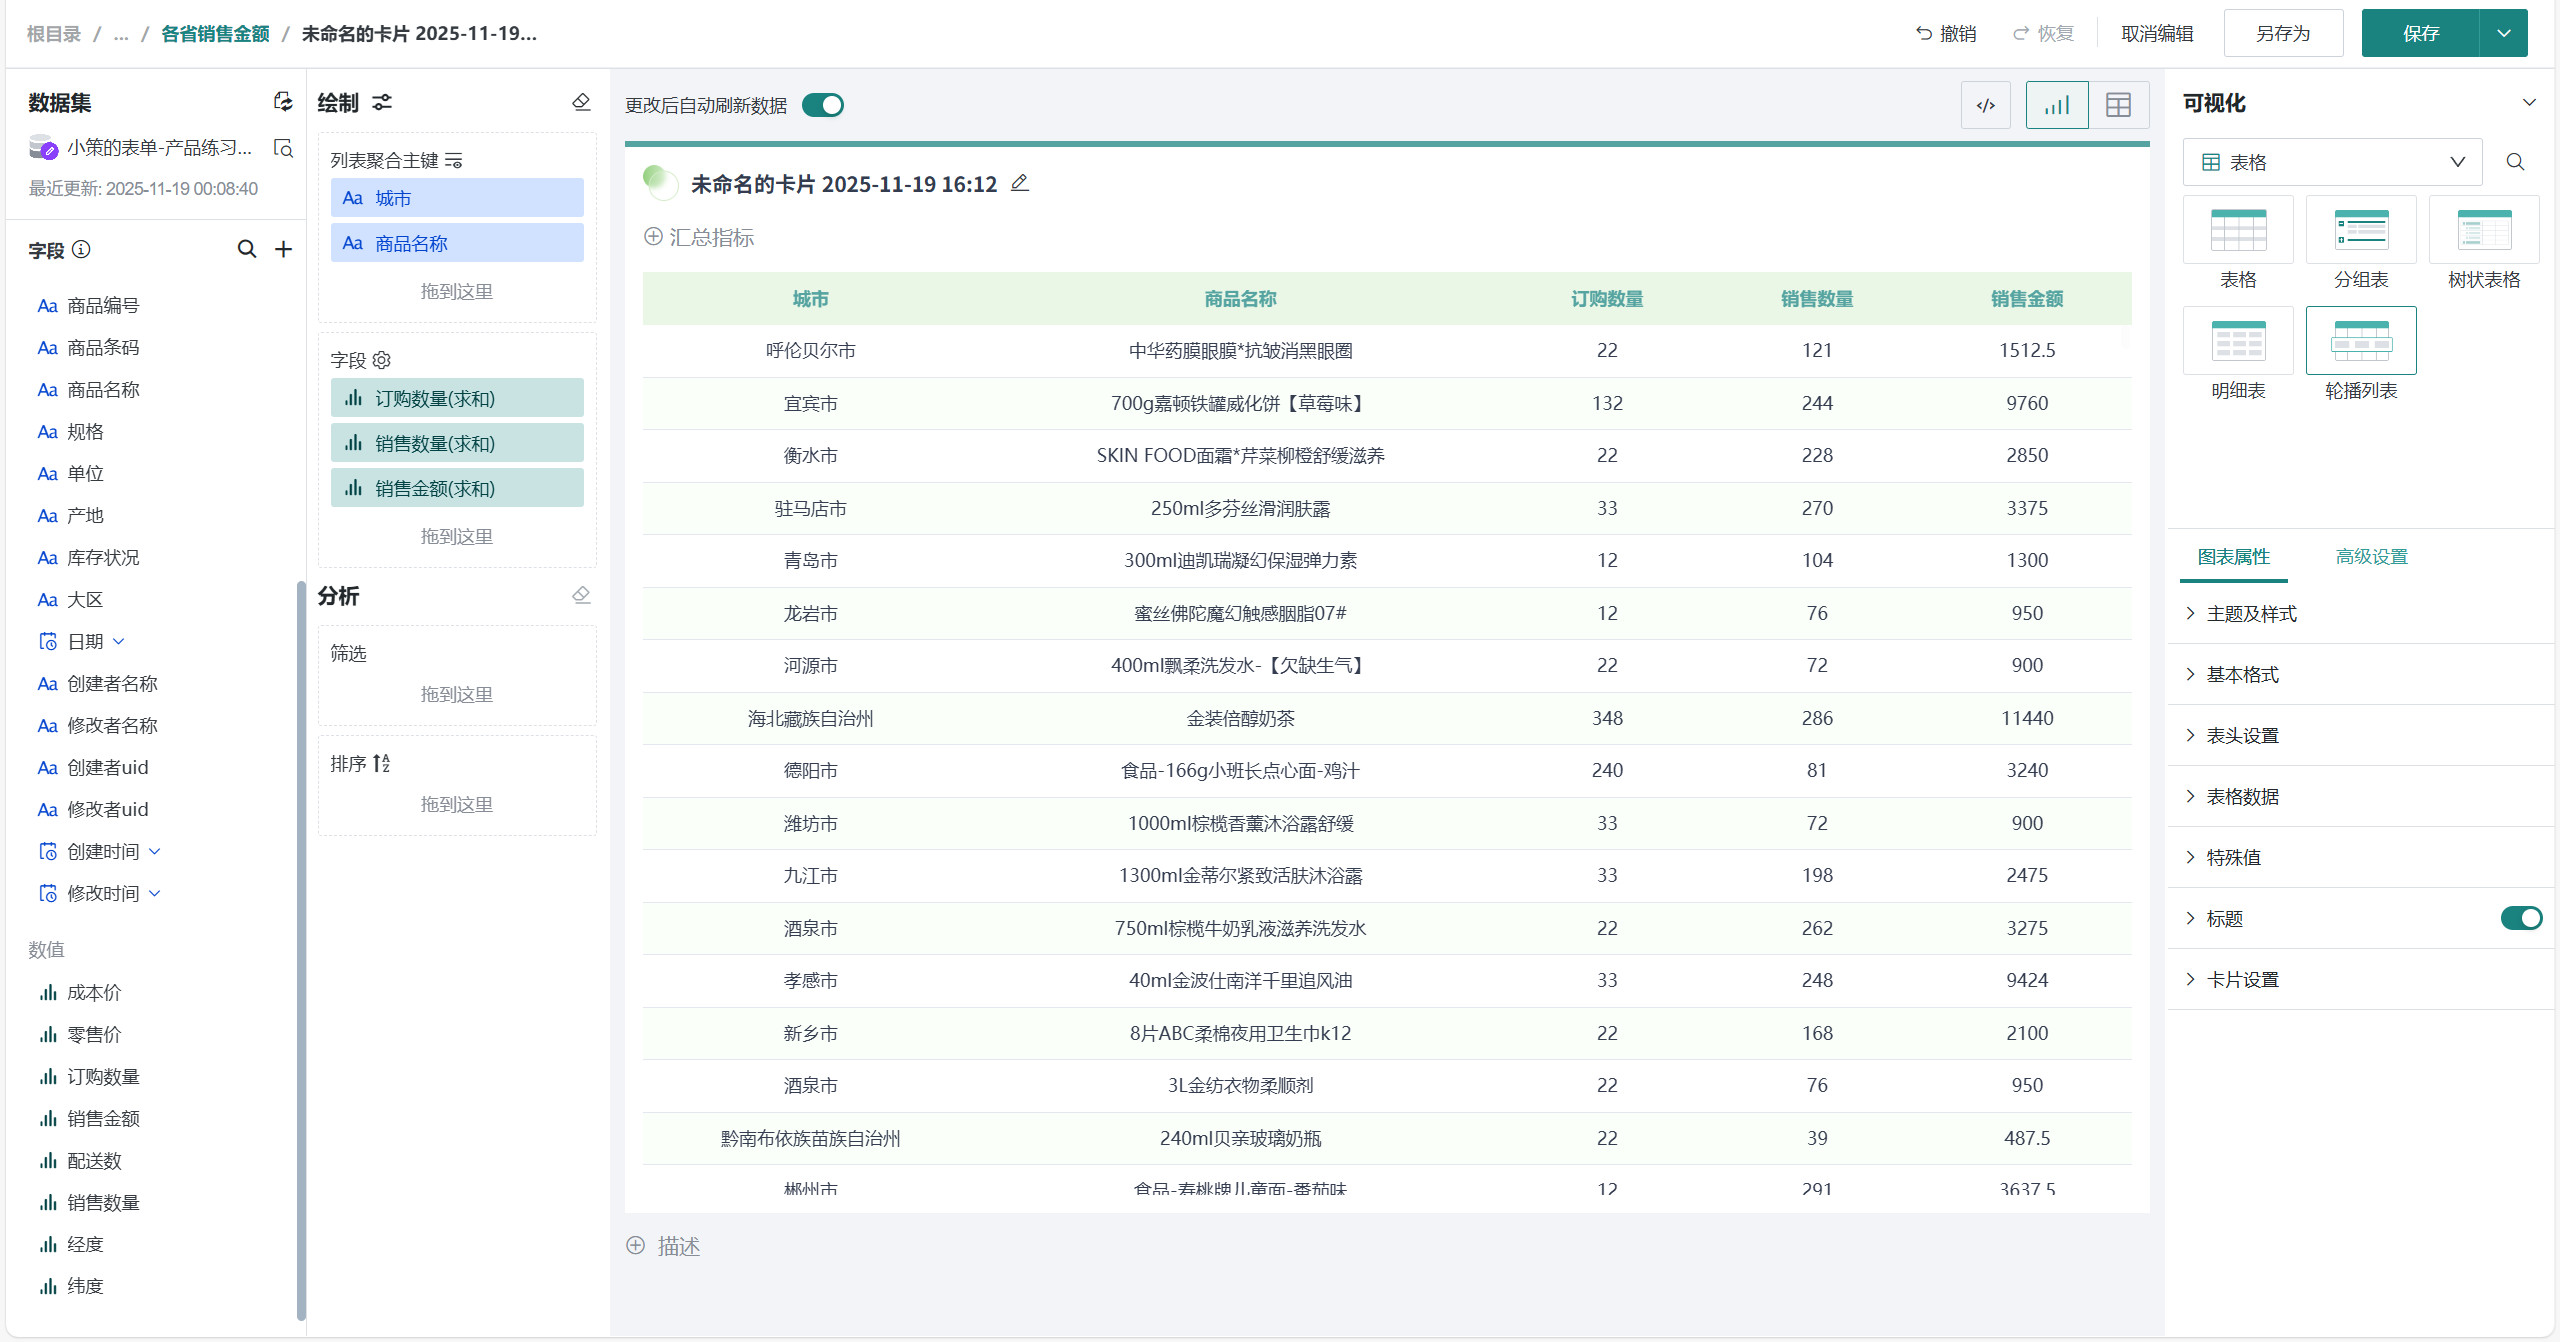Expand the 日期 field chevron

click(x=119, y=641)
